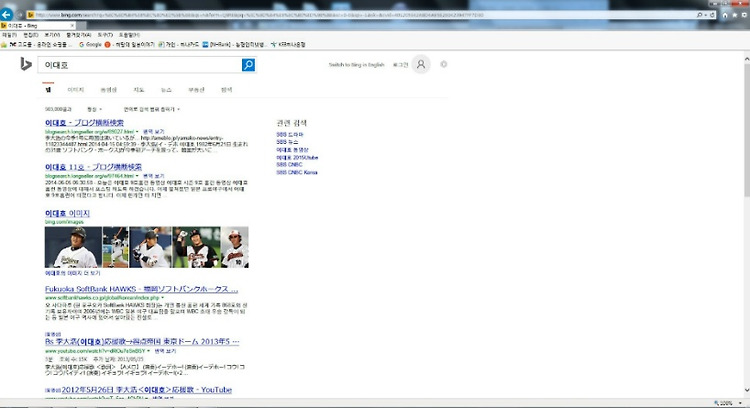Open the zoom level dropdown in the status bar
The image size is (750, 408).
click(x=740, y=403)
